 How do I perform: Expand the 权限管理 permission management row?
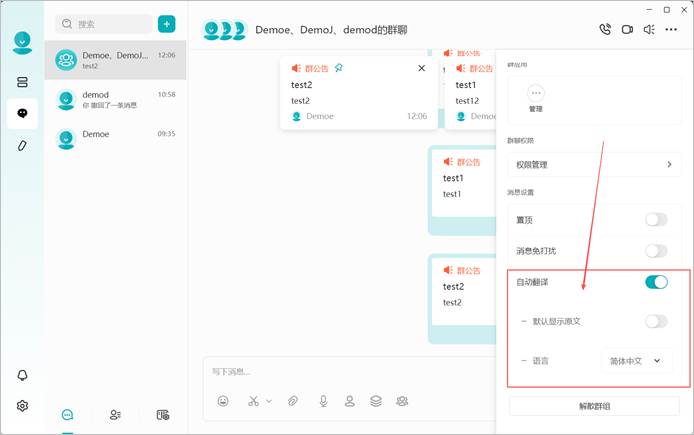click(594, 165)
